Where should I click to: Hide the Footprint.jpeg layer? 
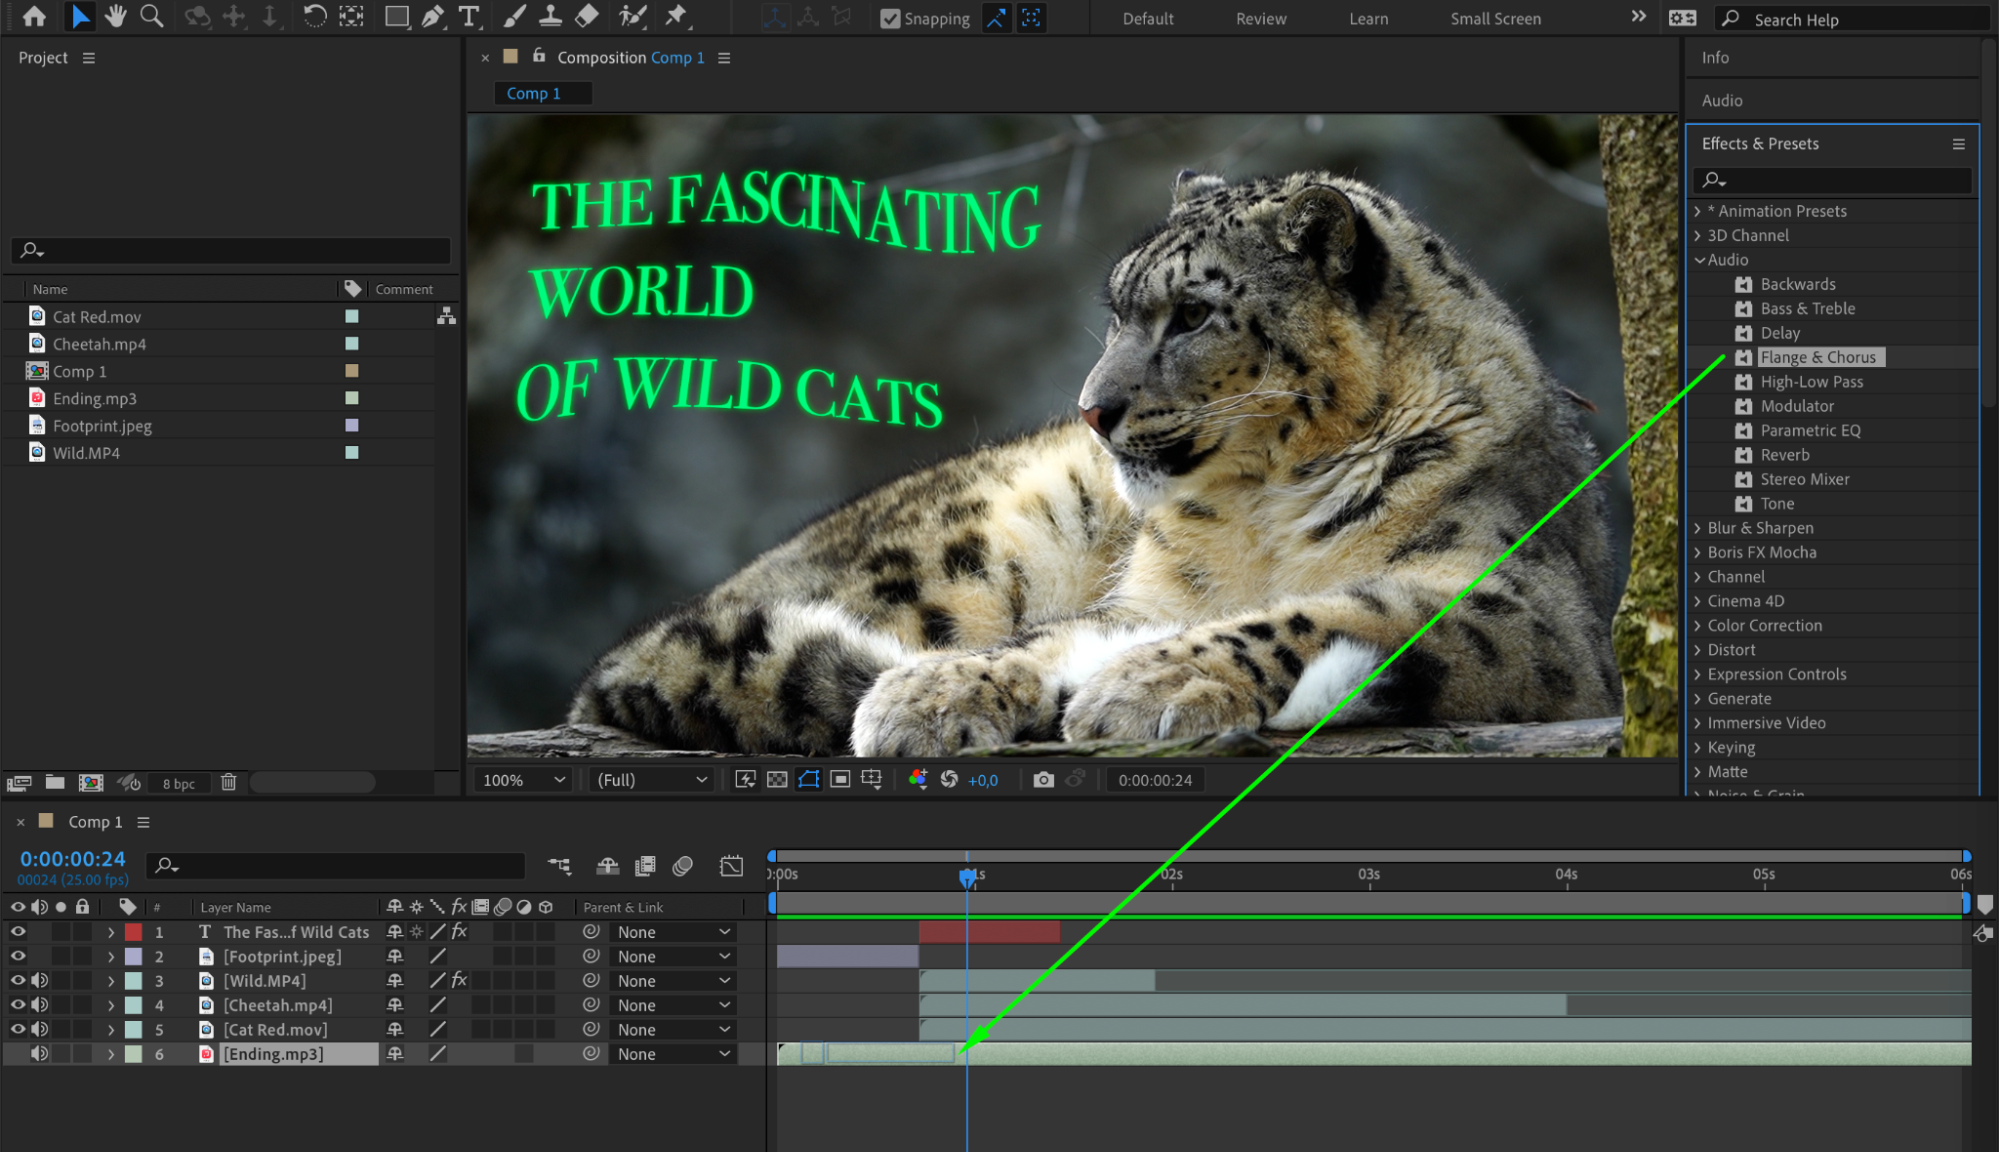click(x=18, y=956)
